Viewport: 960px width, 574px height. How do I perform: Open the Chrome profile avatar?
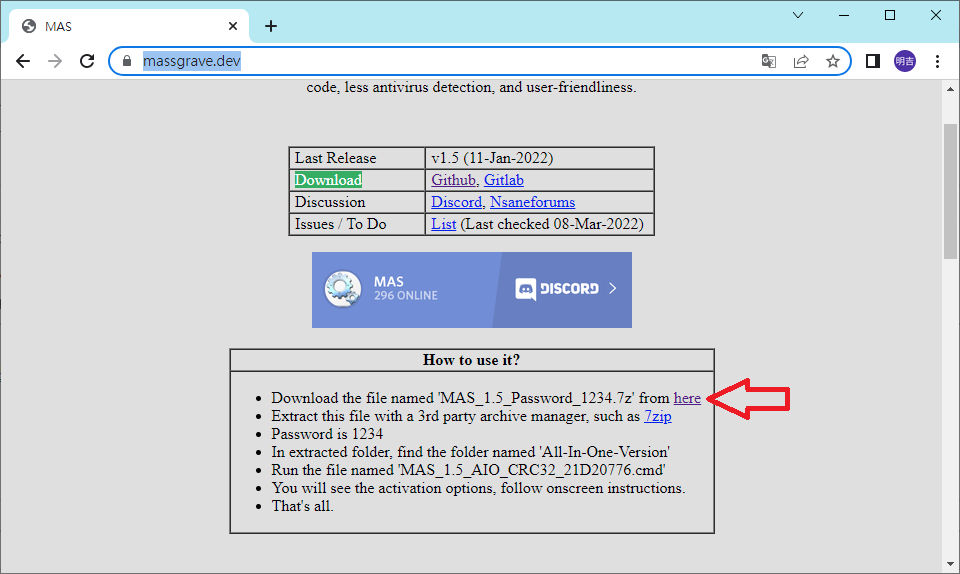coord(905,61)
